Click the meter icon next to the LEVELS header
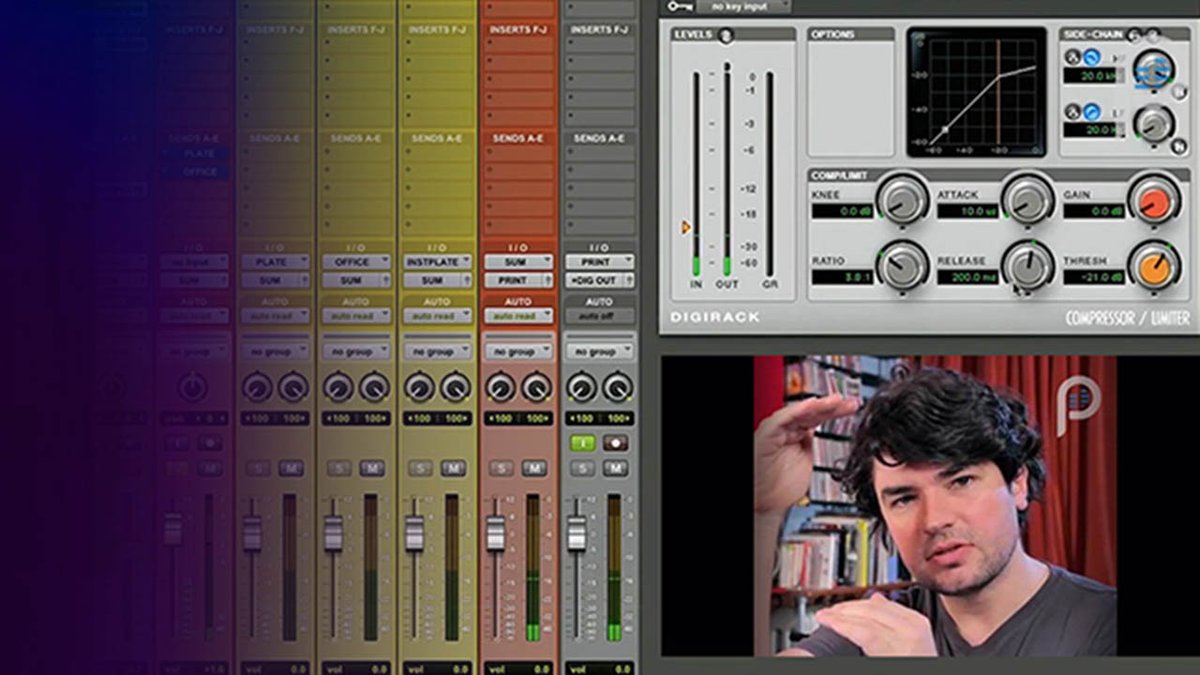1200x675 pixels. point(726,35)
